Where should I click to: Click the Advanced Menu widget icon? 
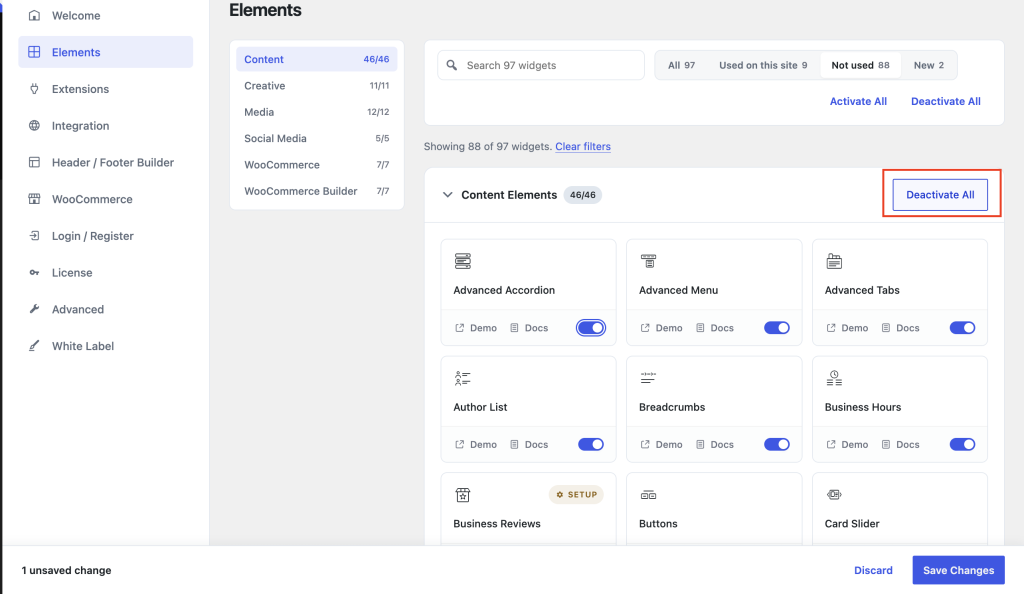648,261
